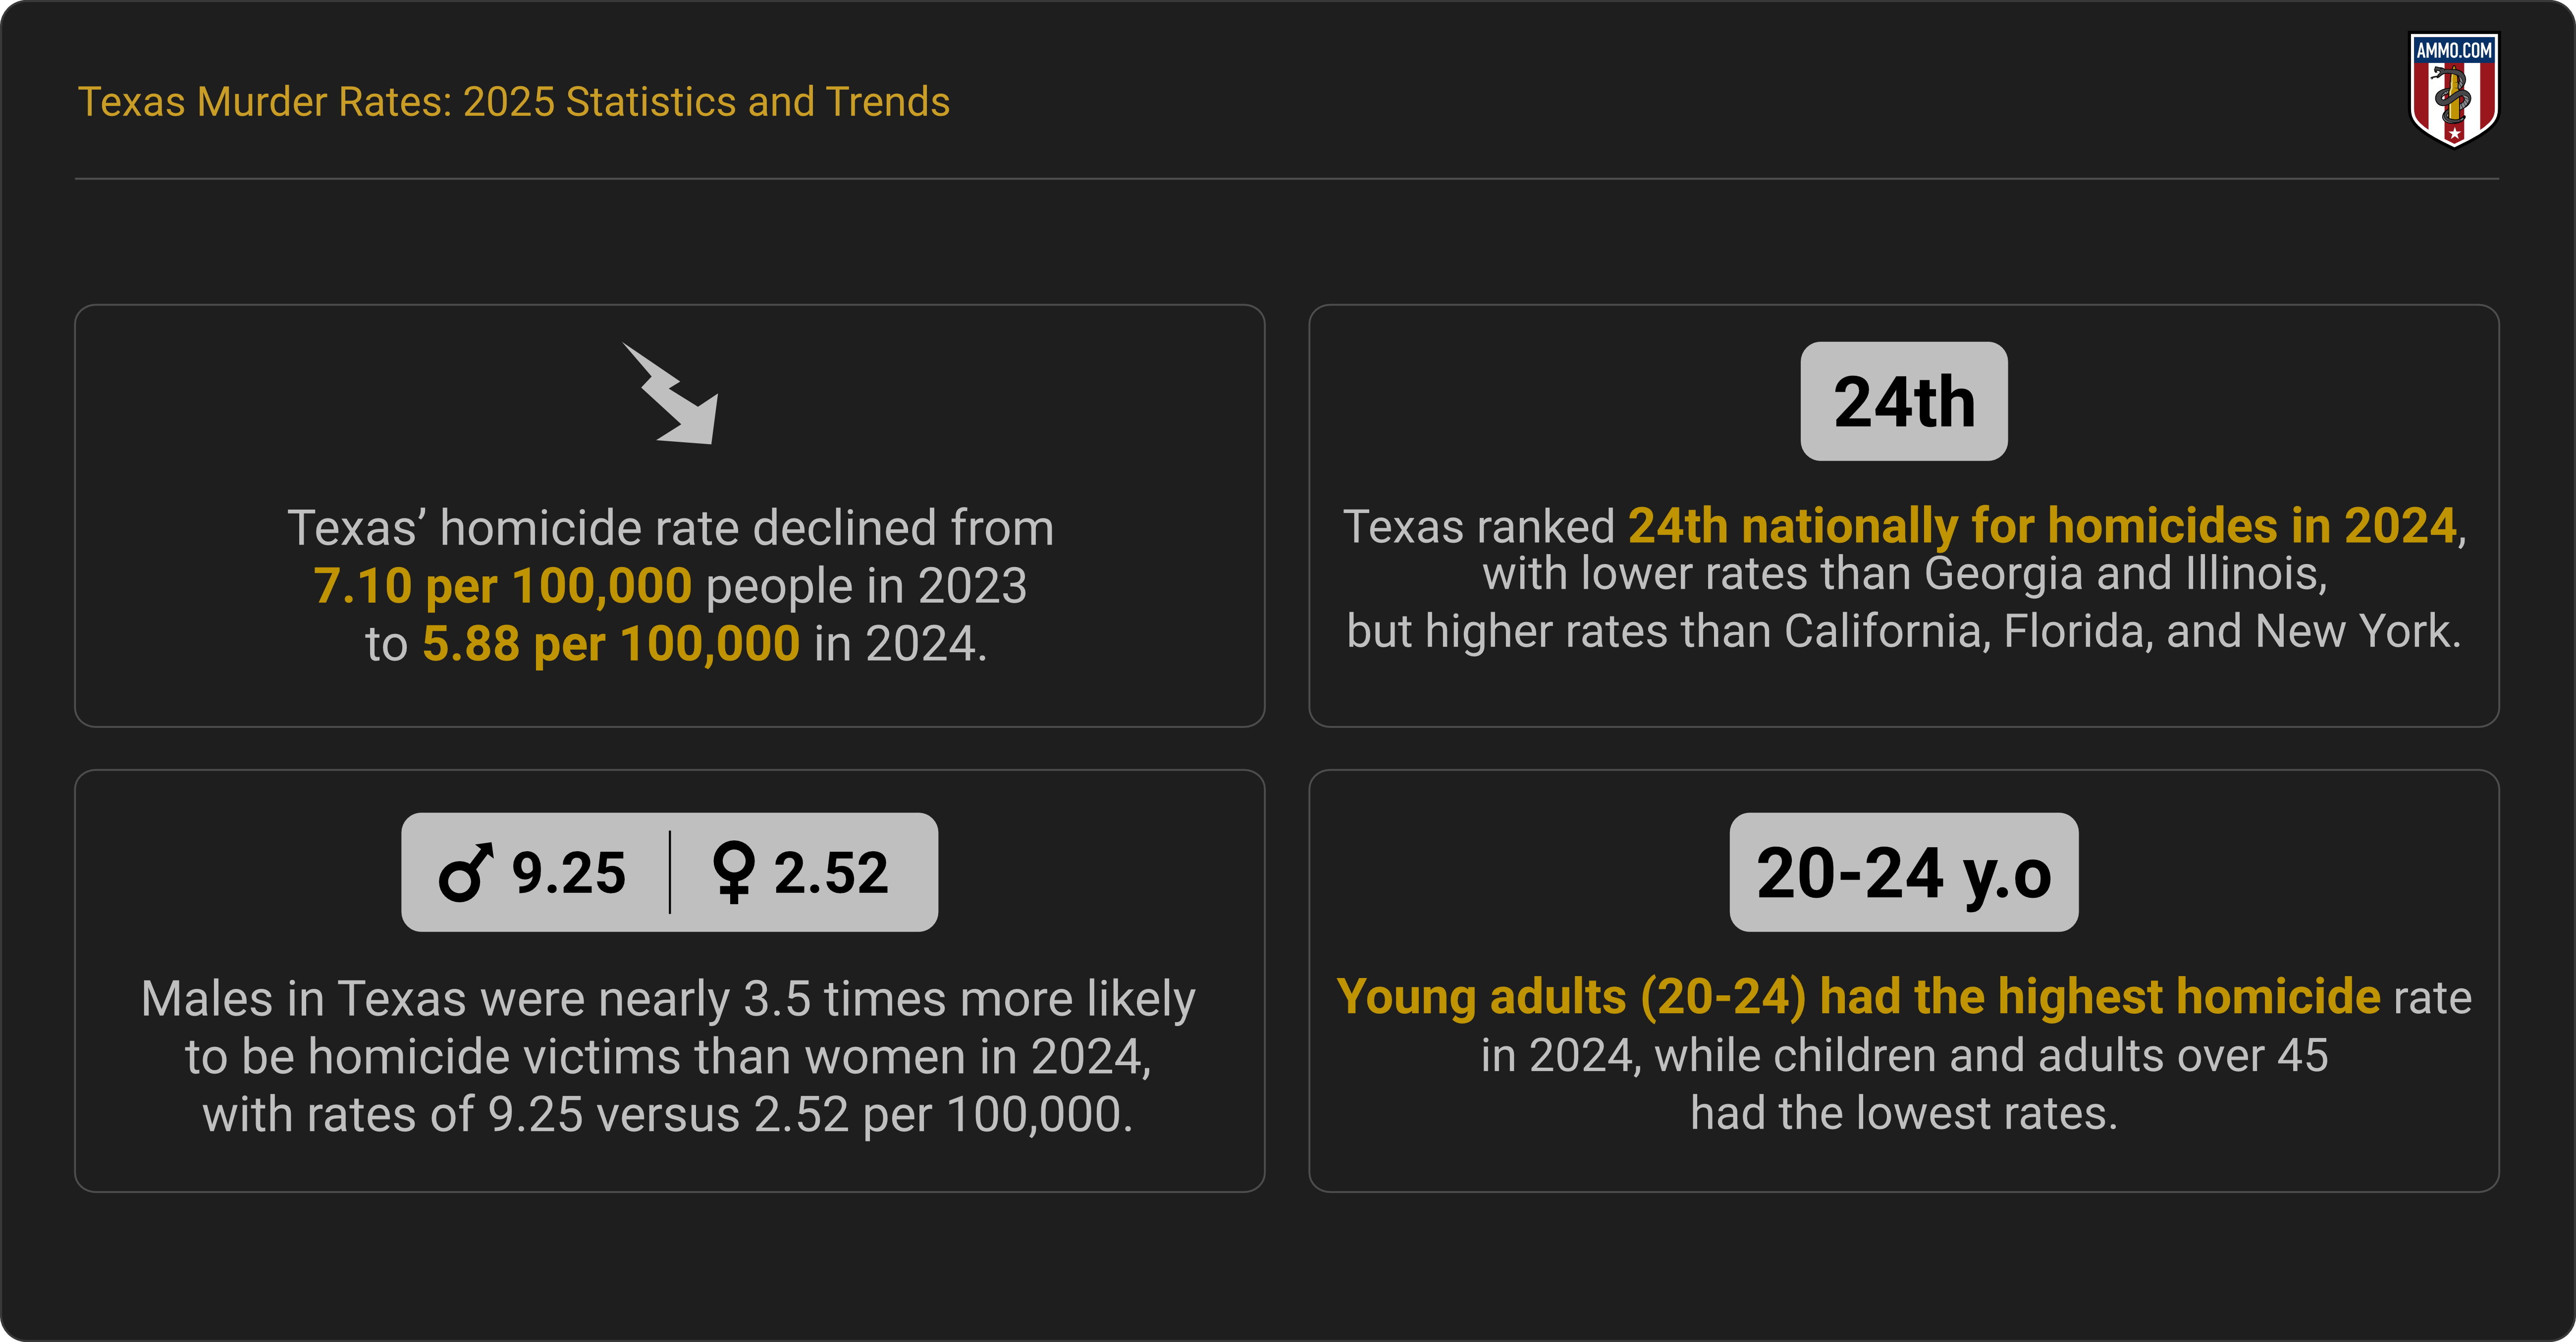Click the "California, Florida, and New York" text line
2576x1342 pixels.
tap(1904, 632)
